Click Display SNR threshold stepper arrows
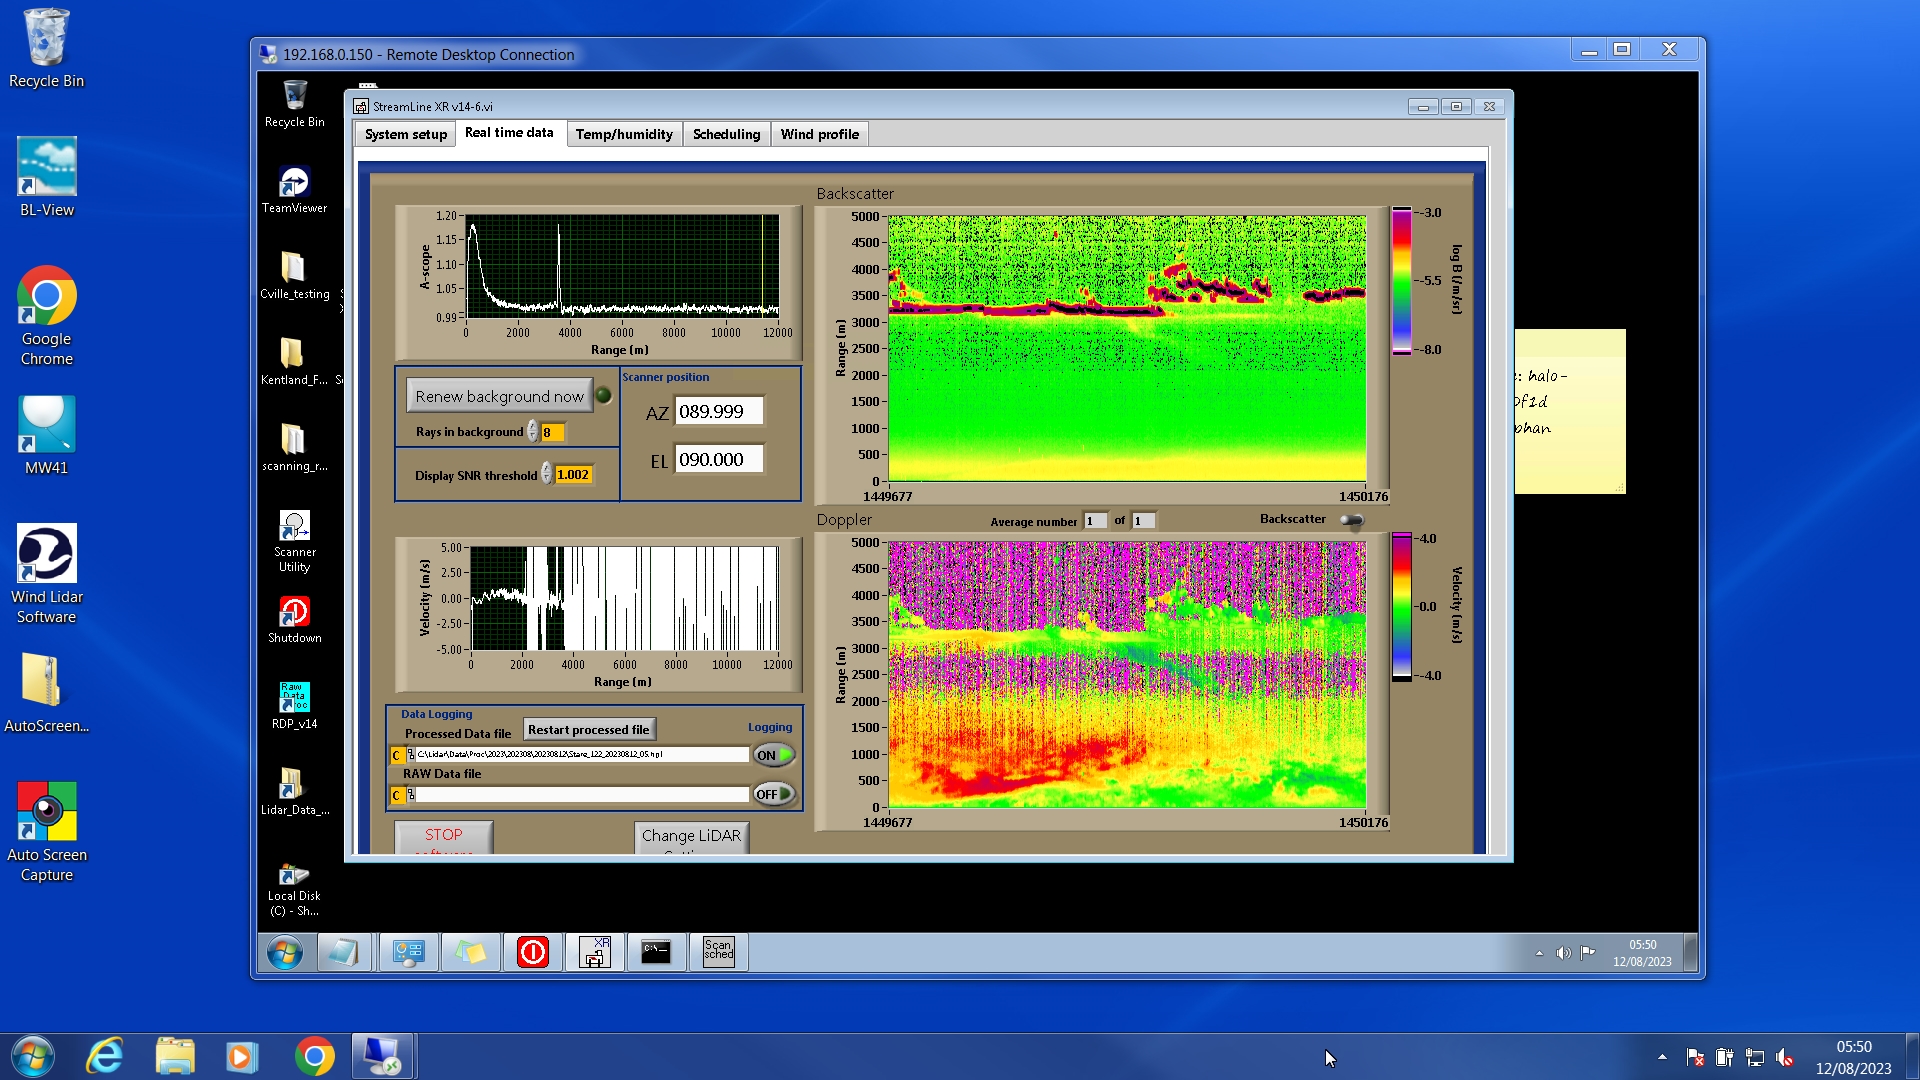Image resolution: width=1920 pixels, height=1080 pixels. (547, 474)
